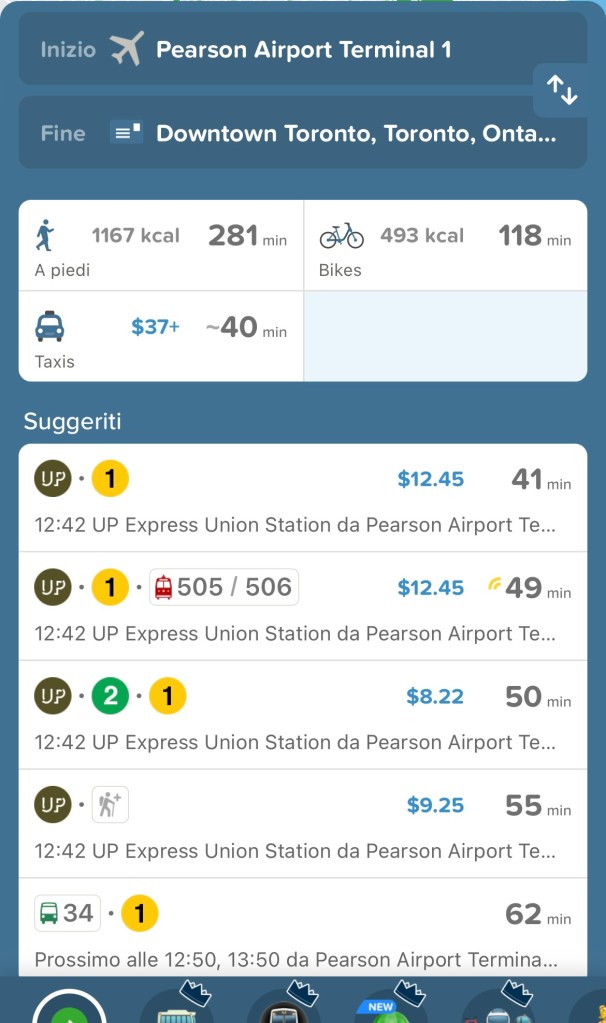Open the 41 min UP Express route
Image resolution: width=606 pixels, height=1023 pixels.
tap(302, 498)
